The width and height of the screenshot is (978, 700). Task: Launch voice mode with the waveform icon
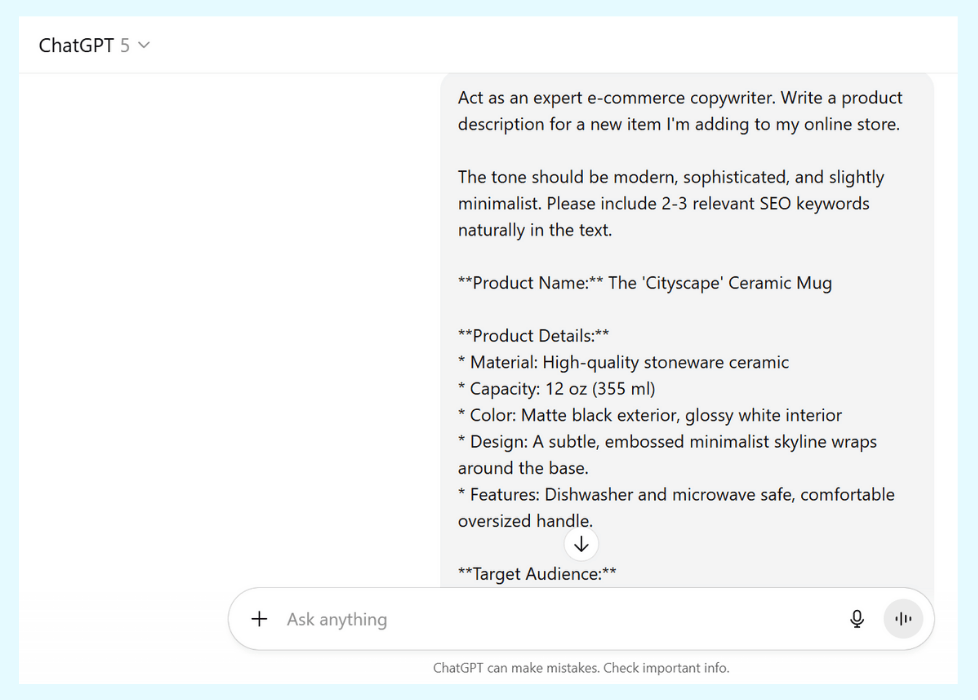click(x=904, y=619)
